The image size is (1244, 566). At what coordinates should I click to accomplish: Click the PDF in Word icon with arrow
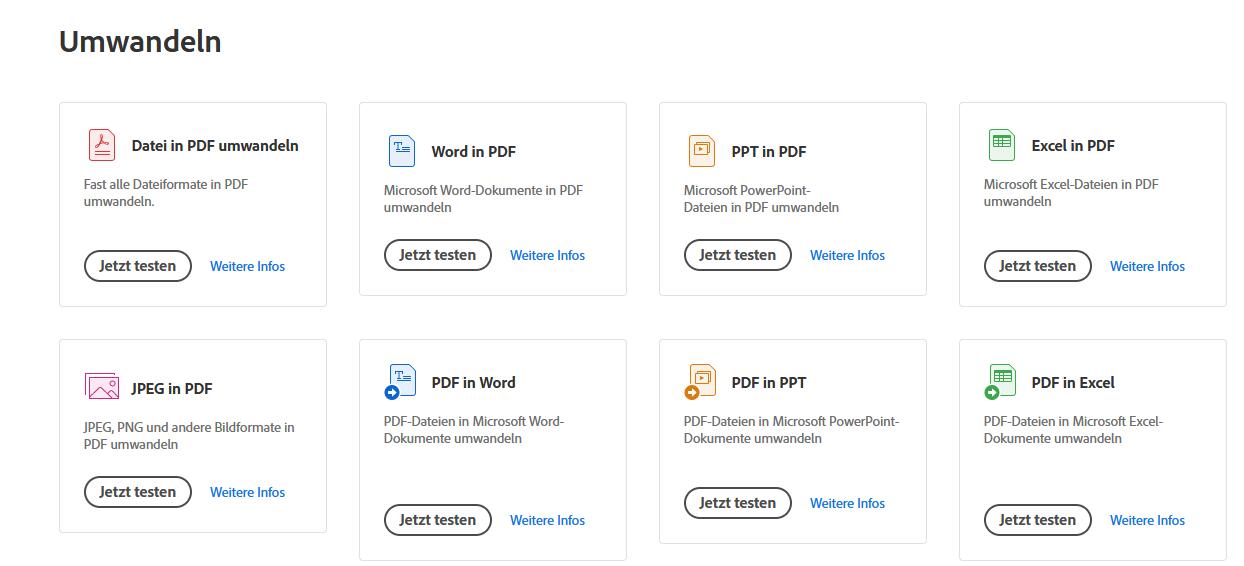[x=400, y=382]
